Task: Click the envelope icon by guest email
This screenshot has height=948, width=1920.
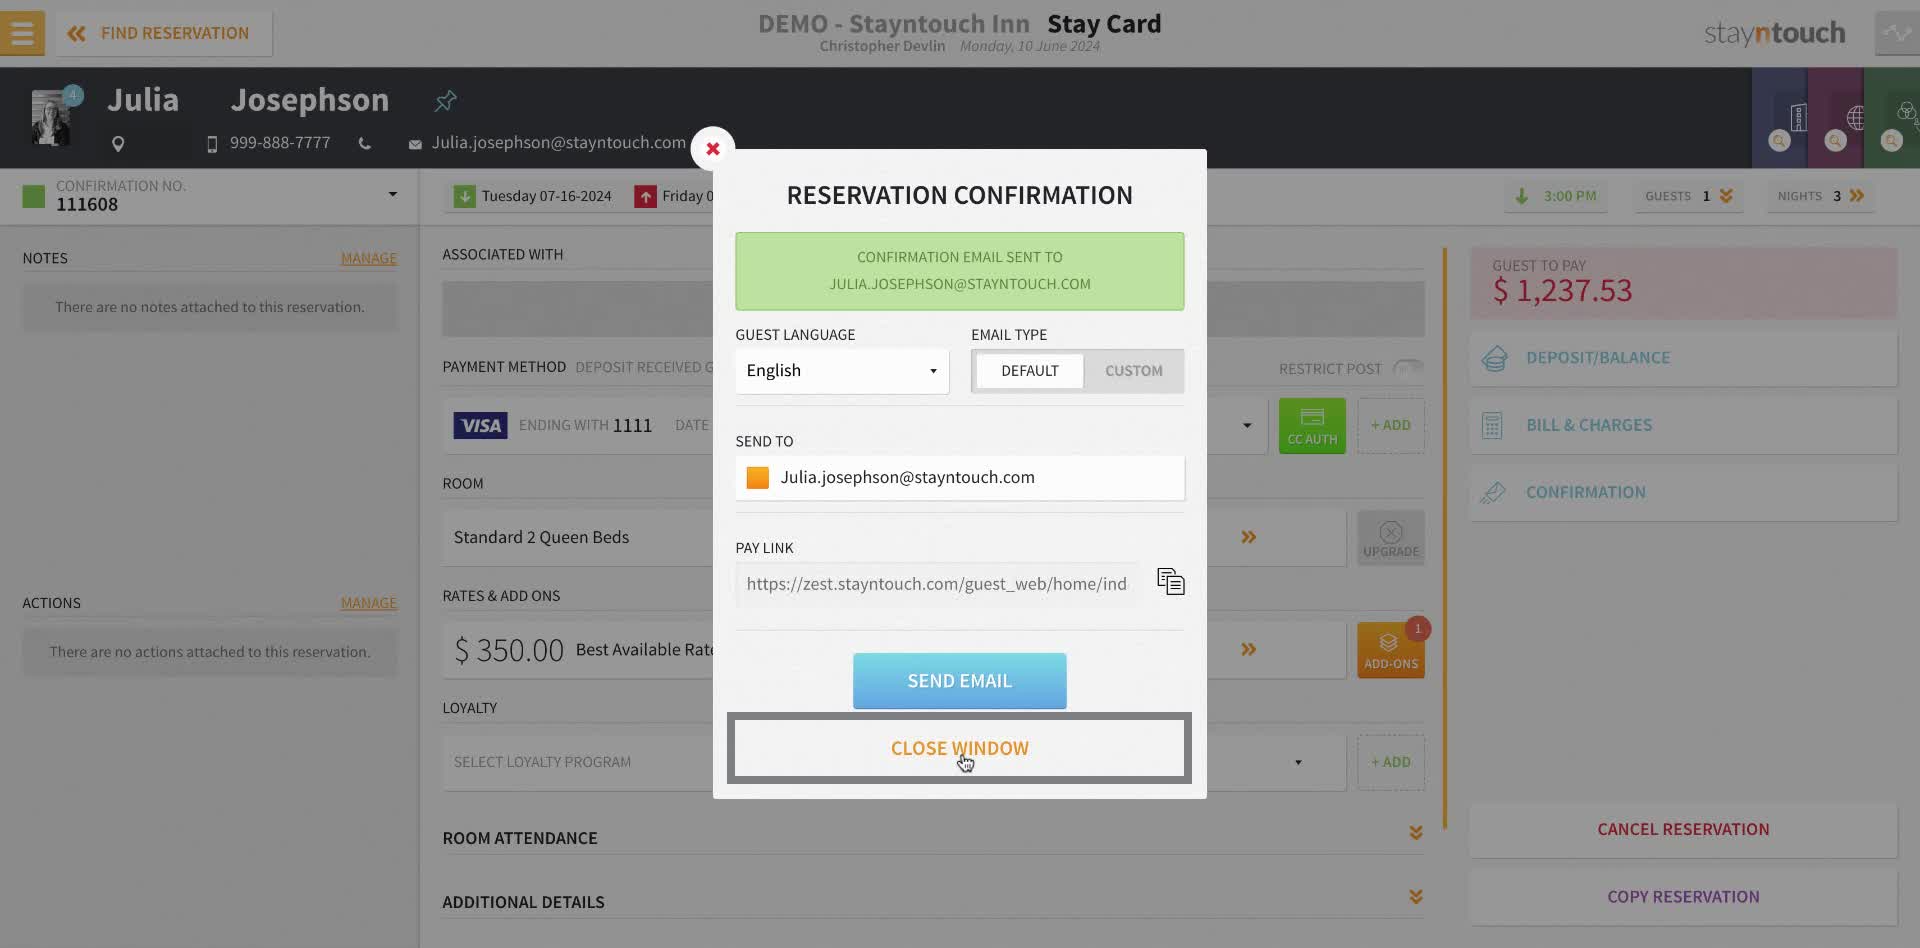Action: tap(415, 144)
